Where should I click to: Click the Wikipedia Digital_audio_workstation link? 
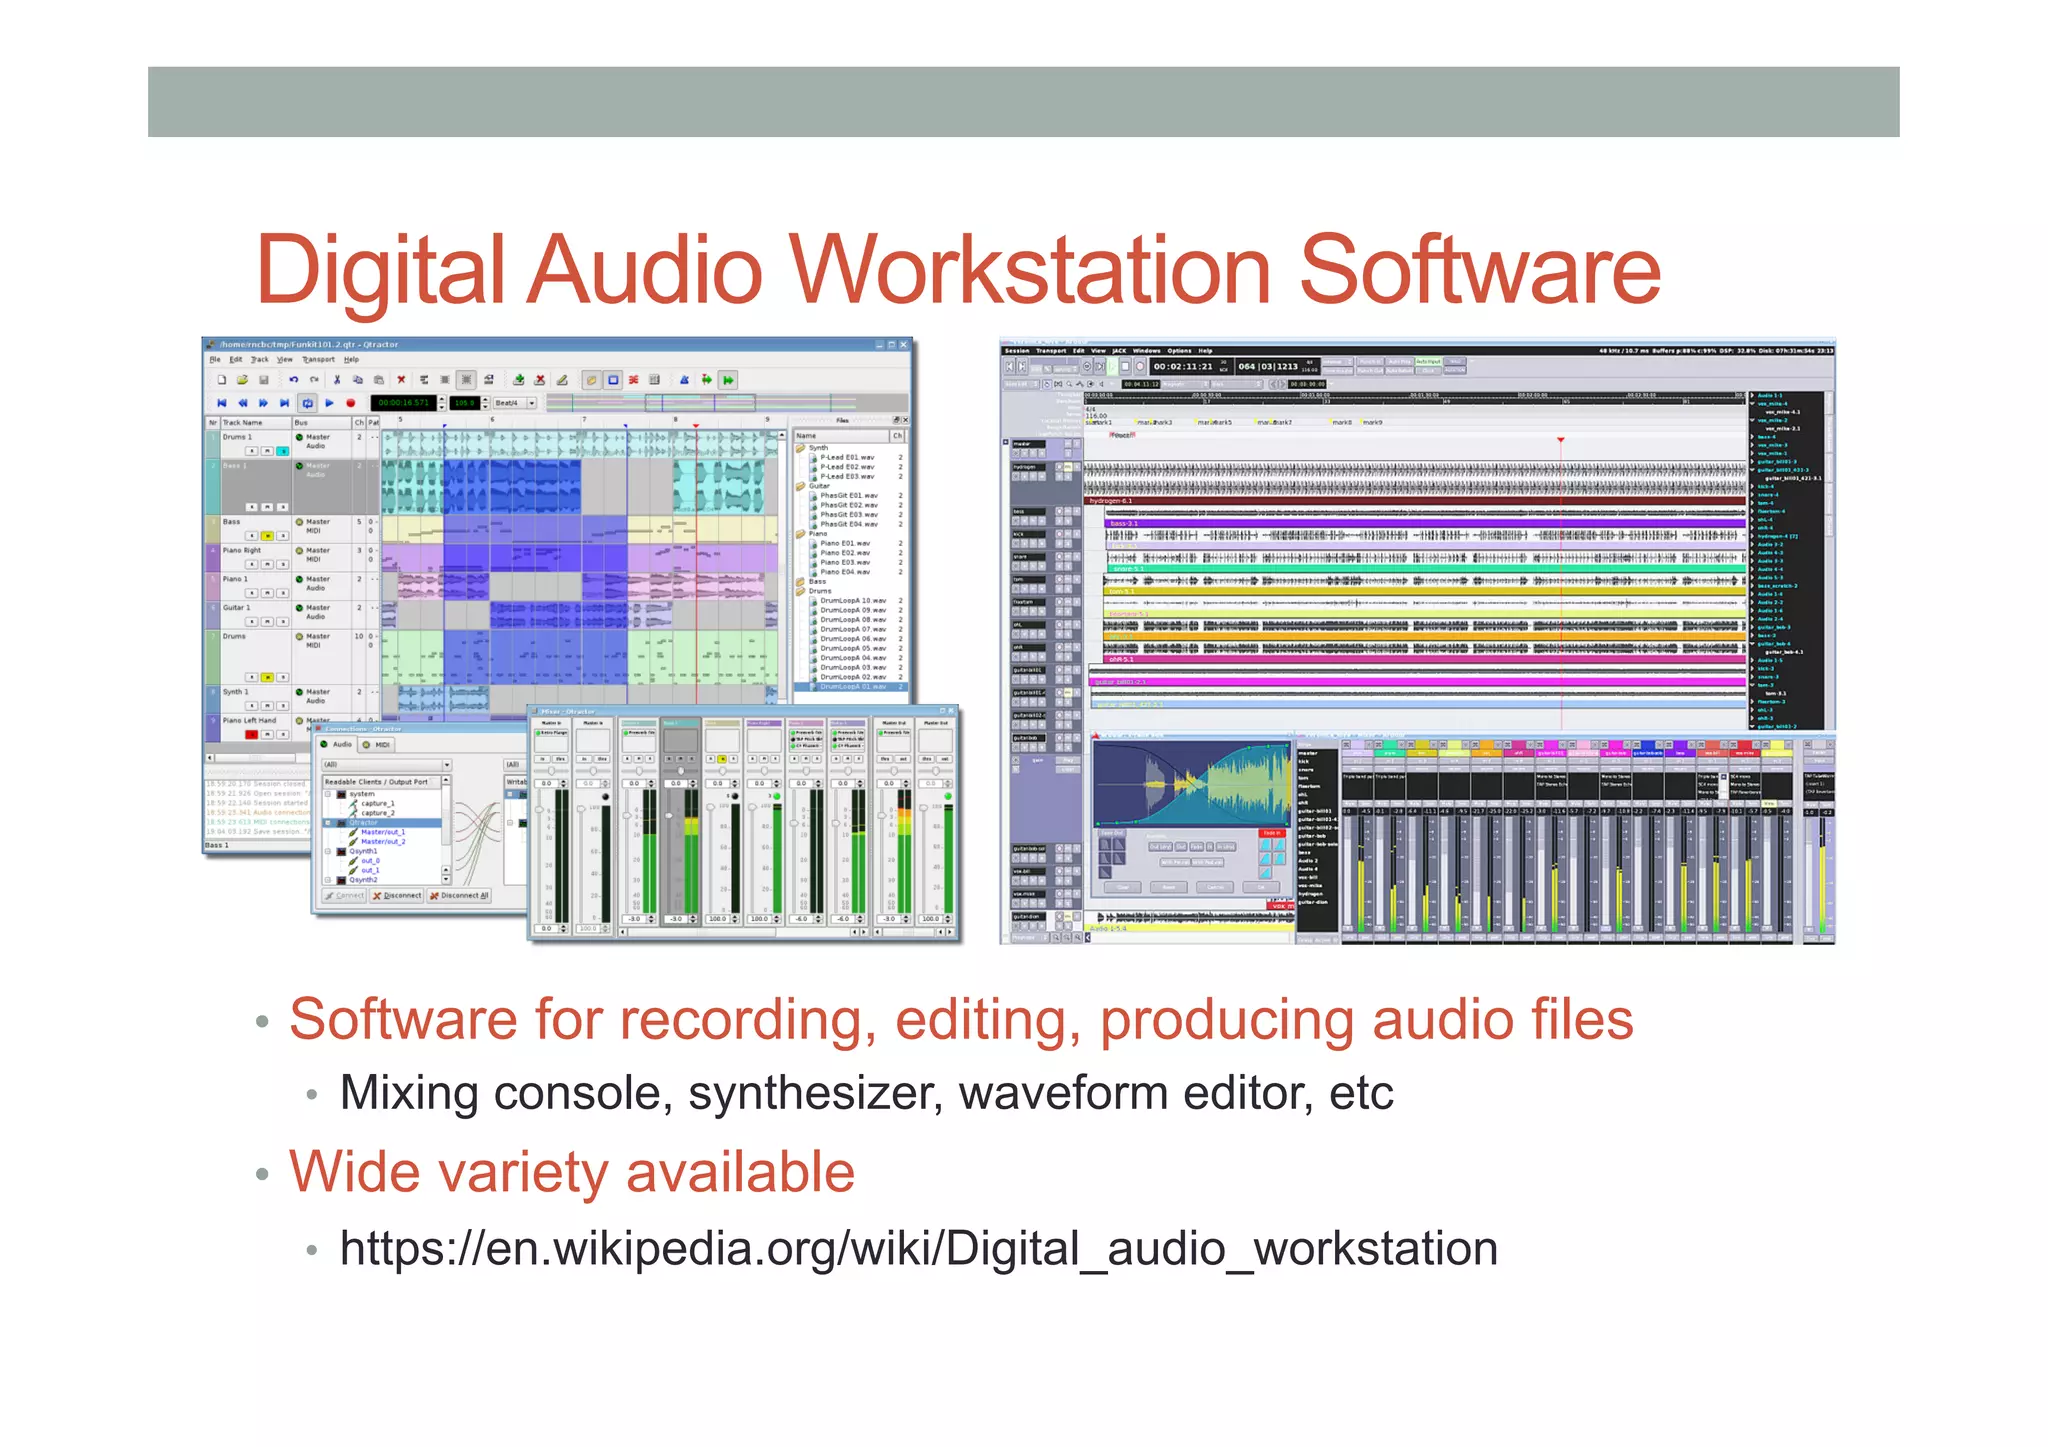[x=918, y=1249]
